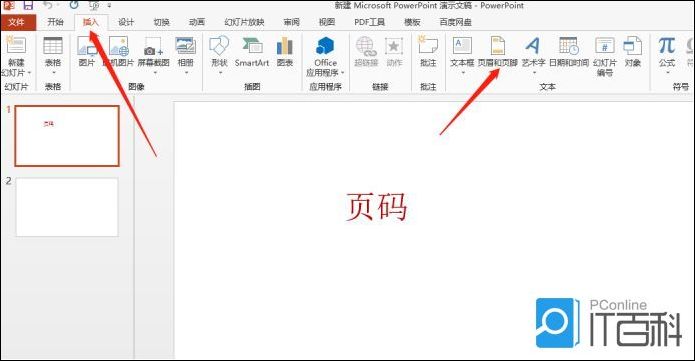Select the Insert (插入) tab
Screen dimensions: 695x361
pos(91,22)
